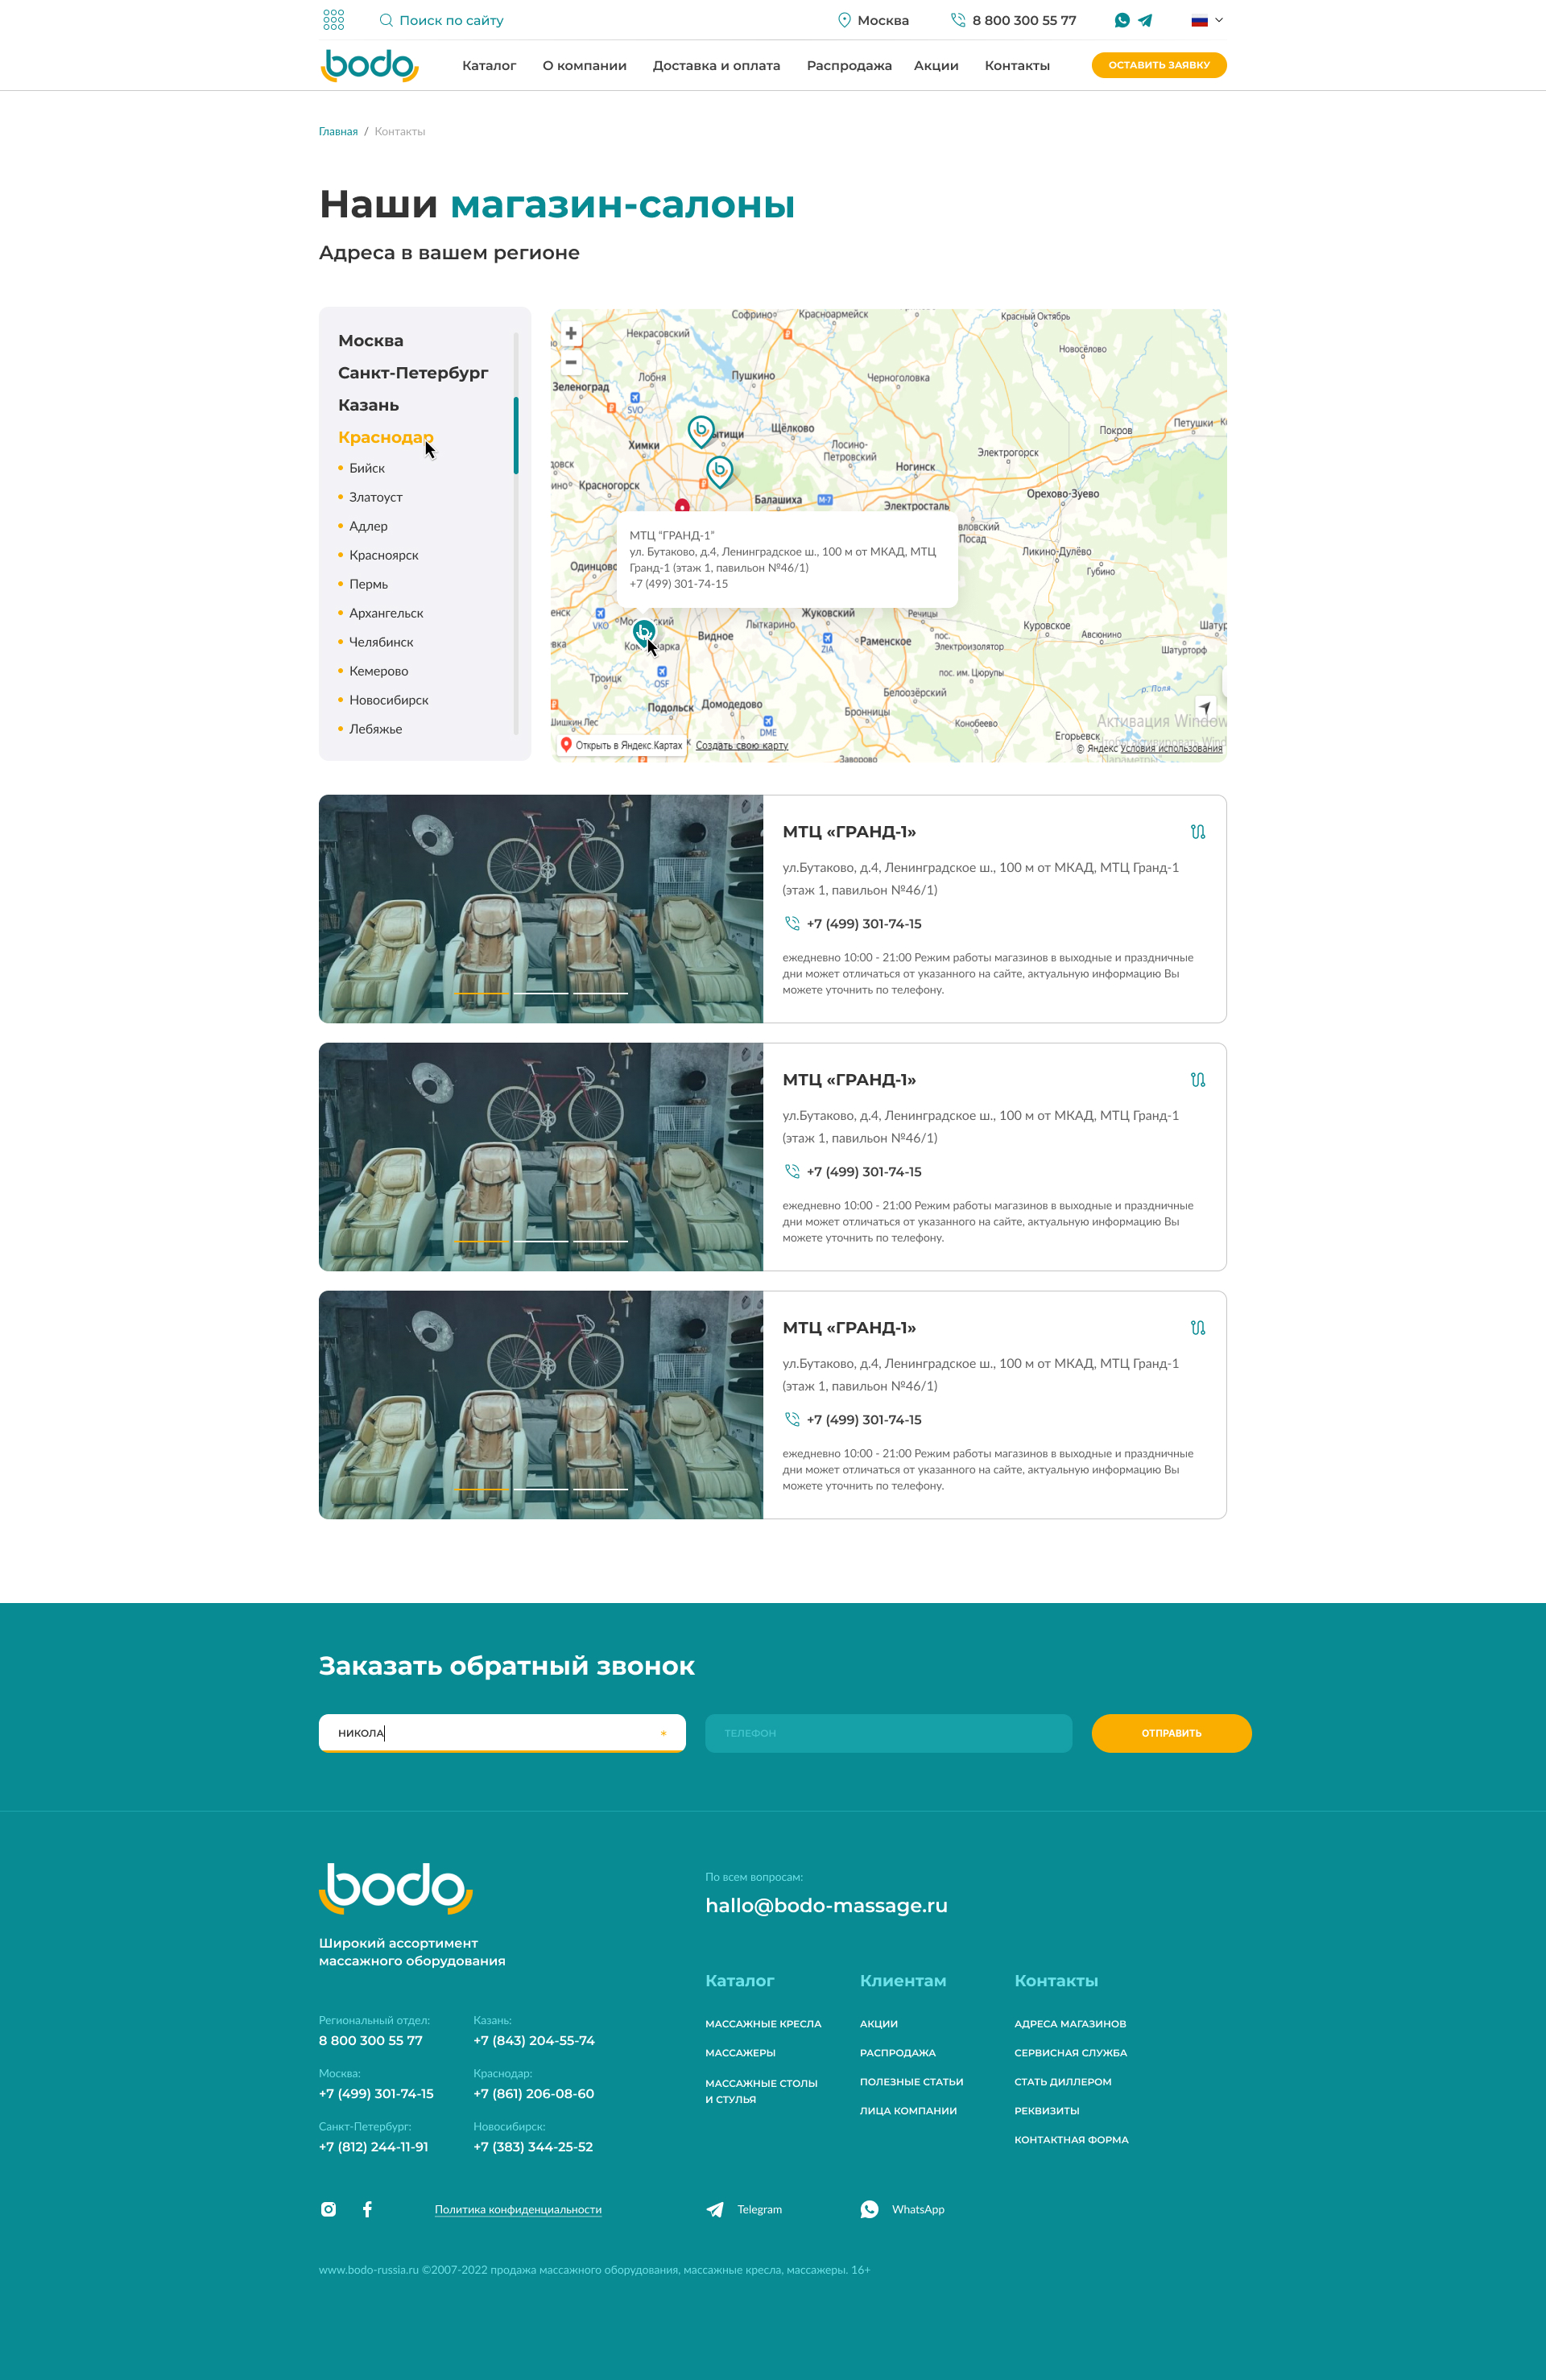Viewport: 1546px width, 2380px height.
Task: Click the footer Telegram icon
Action: pyautogui.click(x=715, y=2209)
